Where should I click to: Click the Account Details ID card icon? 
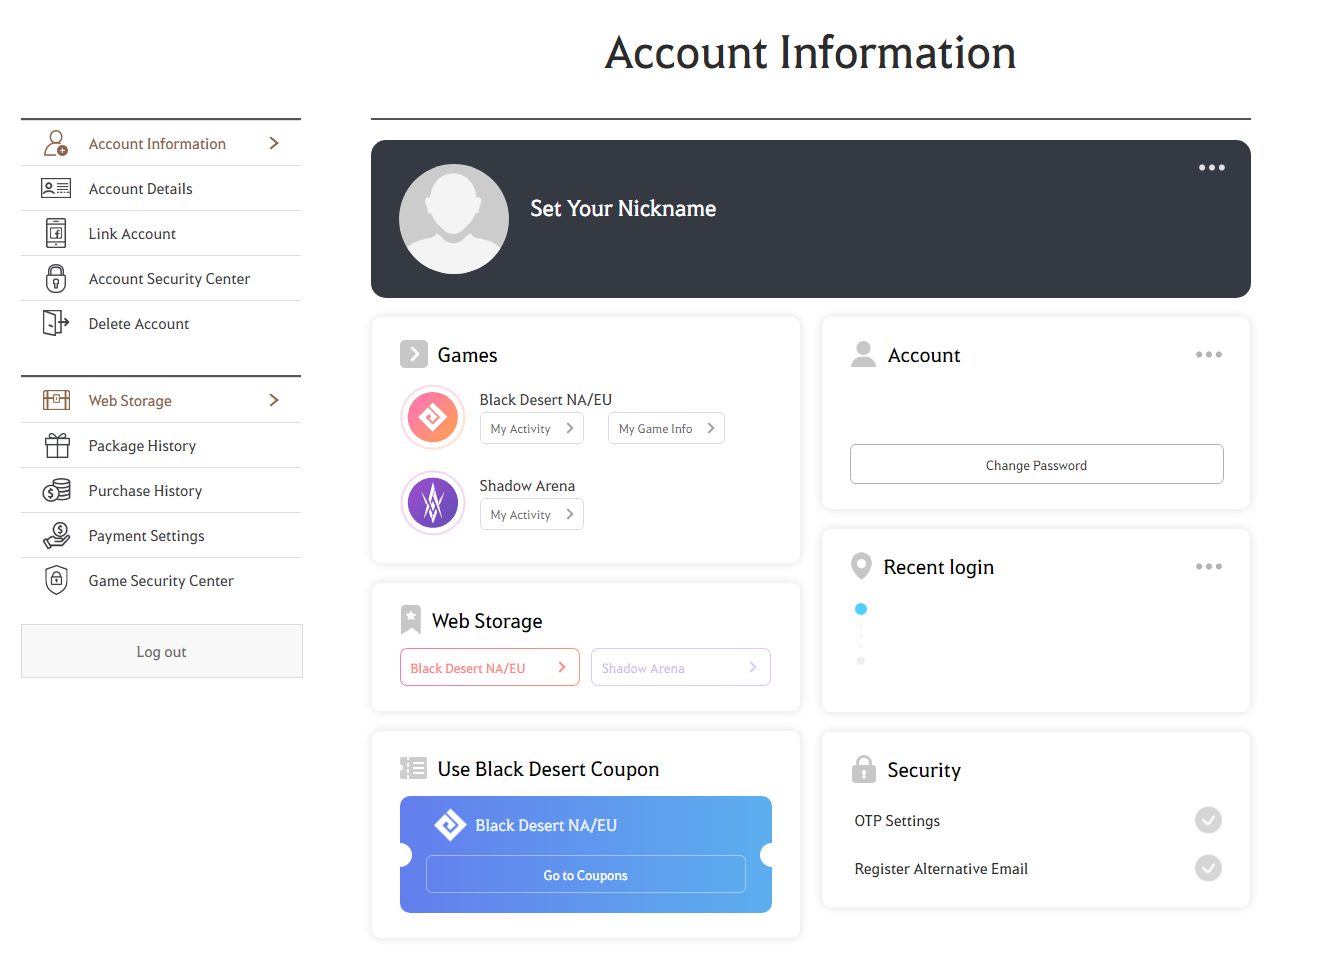coord(56,188)
